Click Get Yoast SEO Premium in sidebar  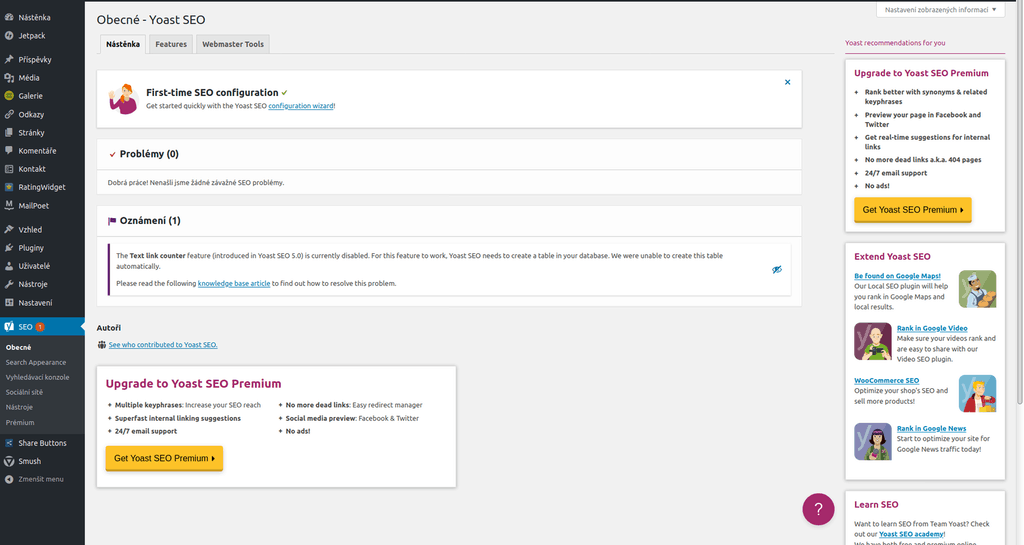click(x=913, y=210)
